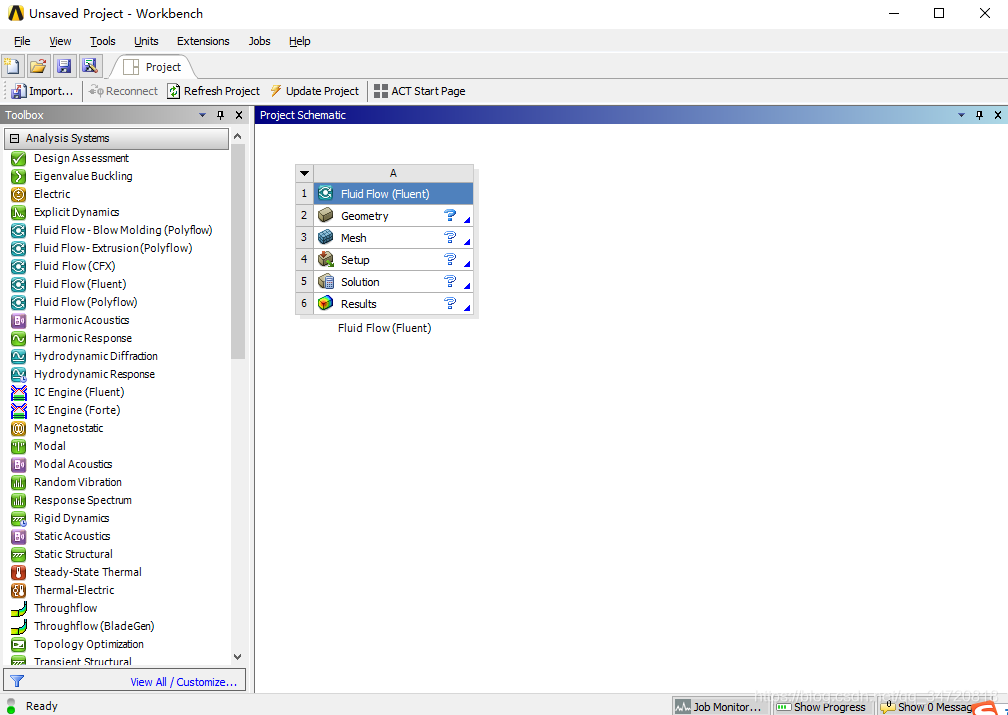Click the New project icon
Screen dimensions: 1008x715
[13, 66]
